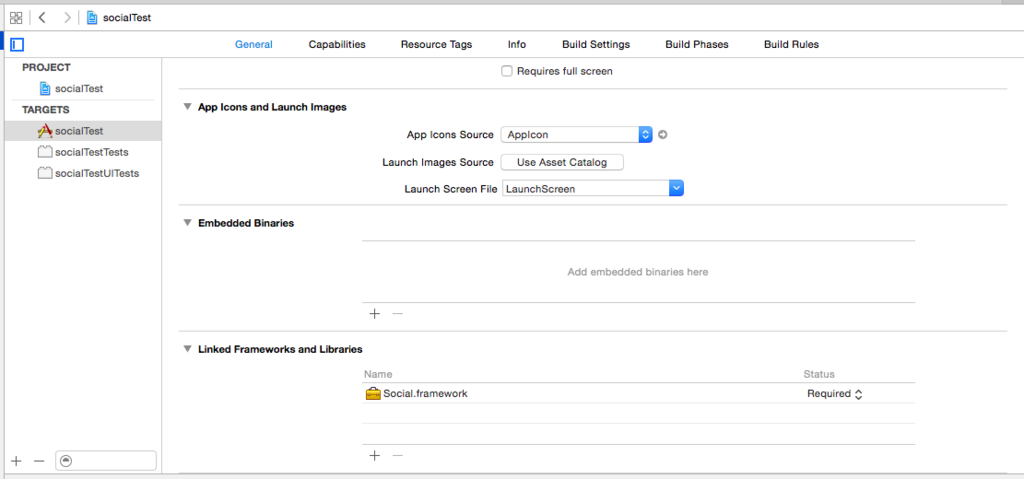
Task: Click the filter icon in targets filter
Action: pos(65,461)
